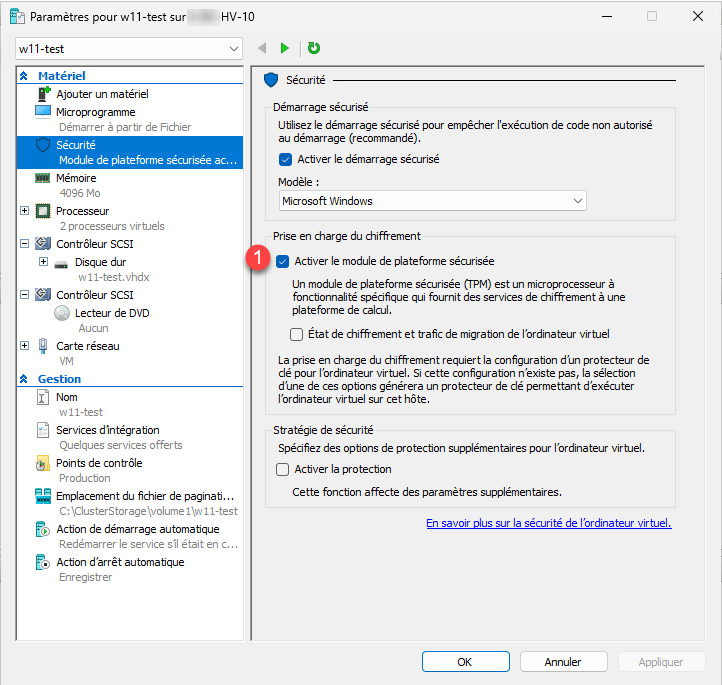Open the Modèle Microsoft Windows dropdown
This screenshot has height=685, width=722.
pos(432,201)
